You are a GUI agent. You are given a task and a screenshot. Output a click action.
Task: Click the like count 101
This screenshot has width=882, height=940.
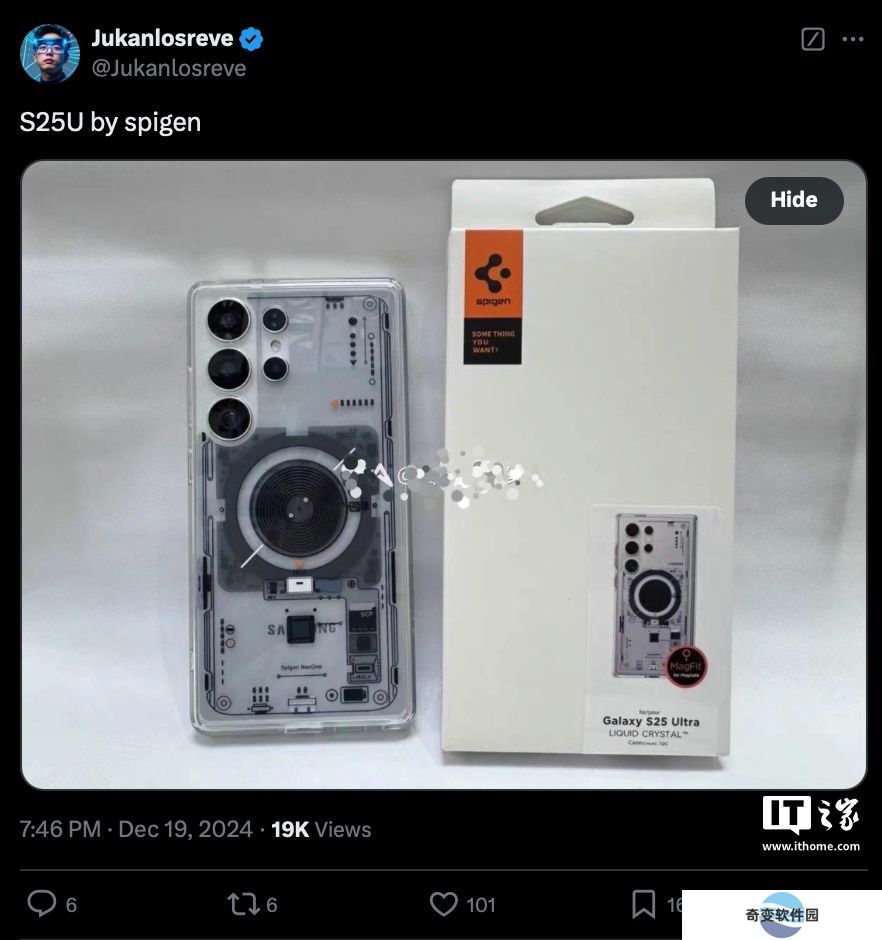481,905
